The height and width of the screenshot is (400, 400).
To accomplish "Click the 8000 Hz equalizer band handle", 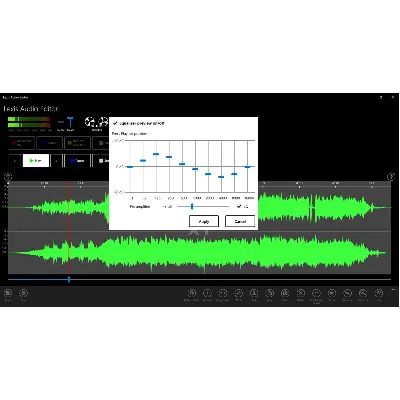I will pos(234,174).
